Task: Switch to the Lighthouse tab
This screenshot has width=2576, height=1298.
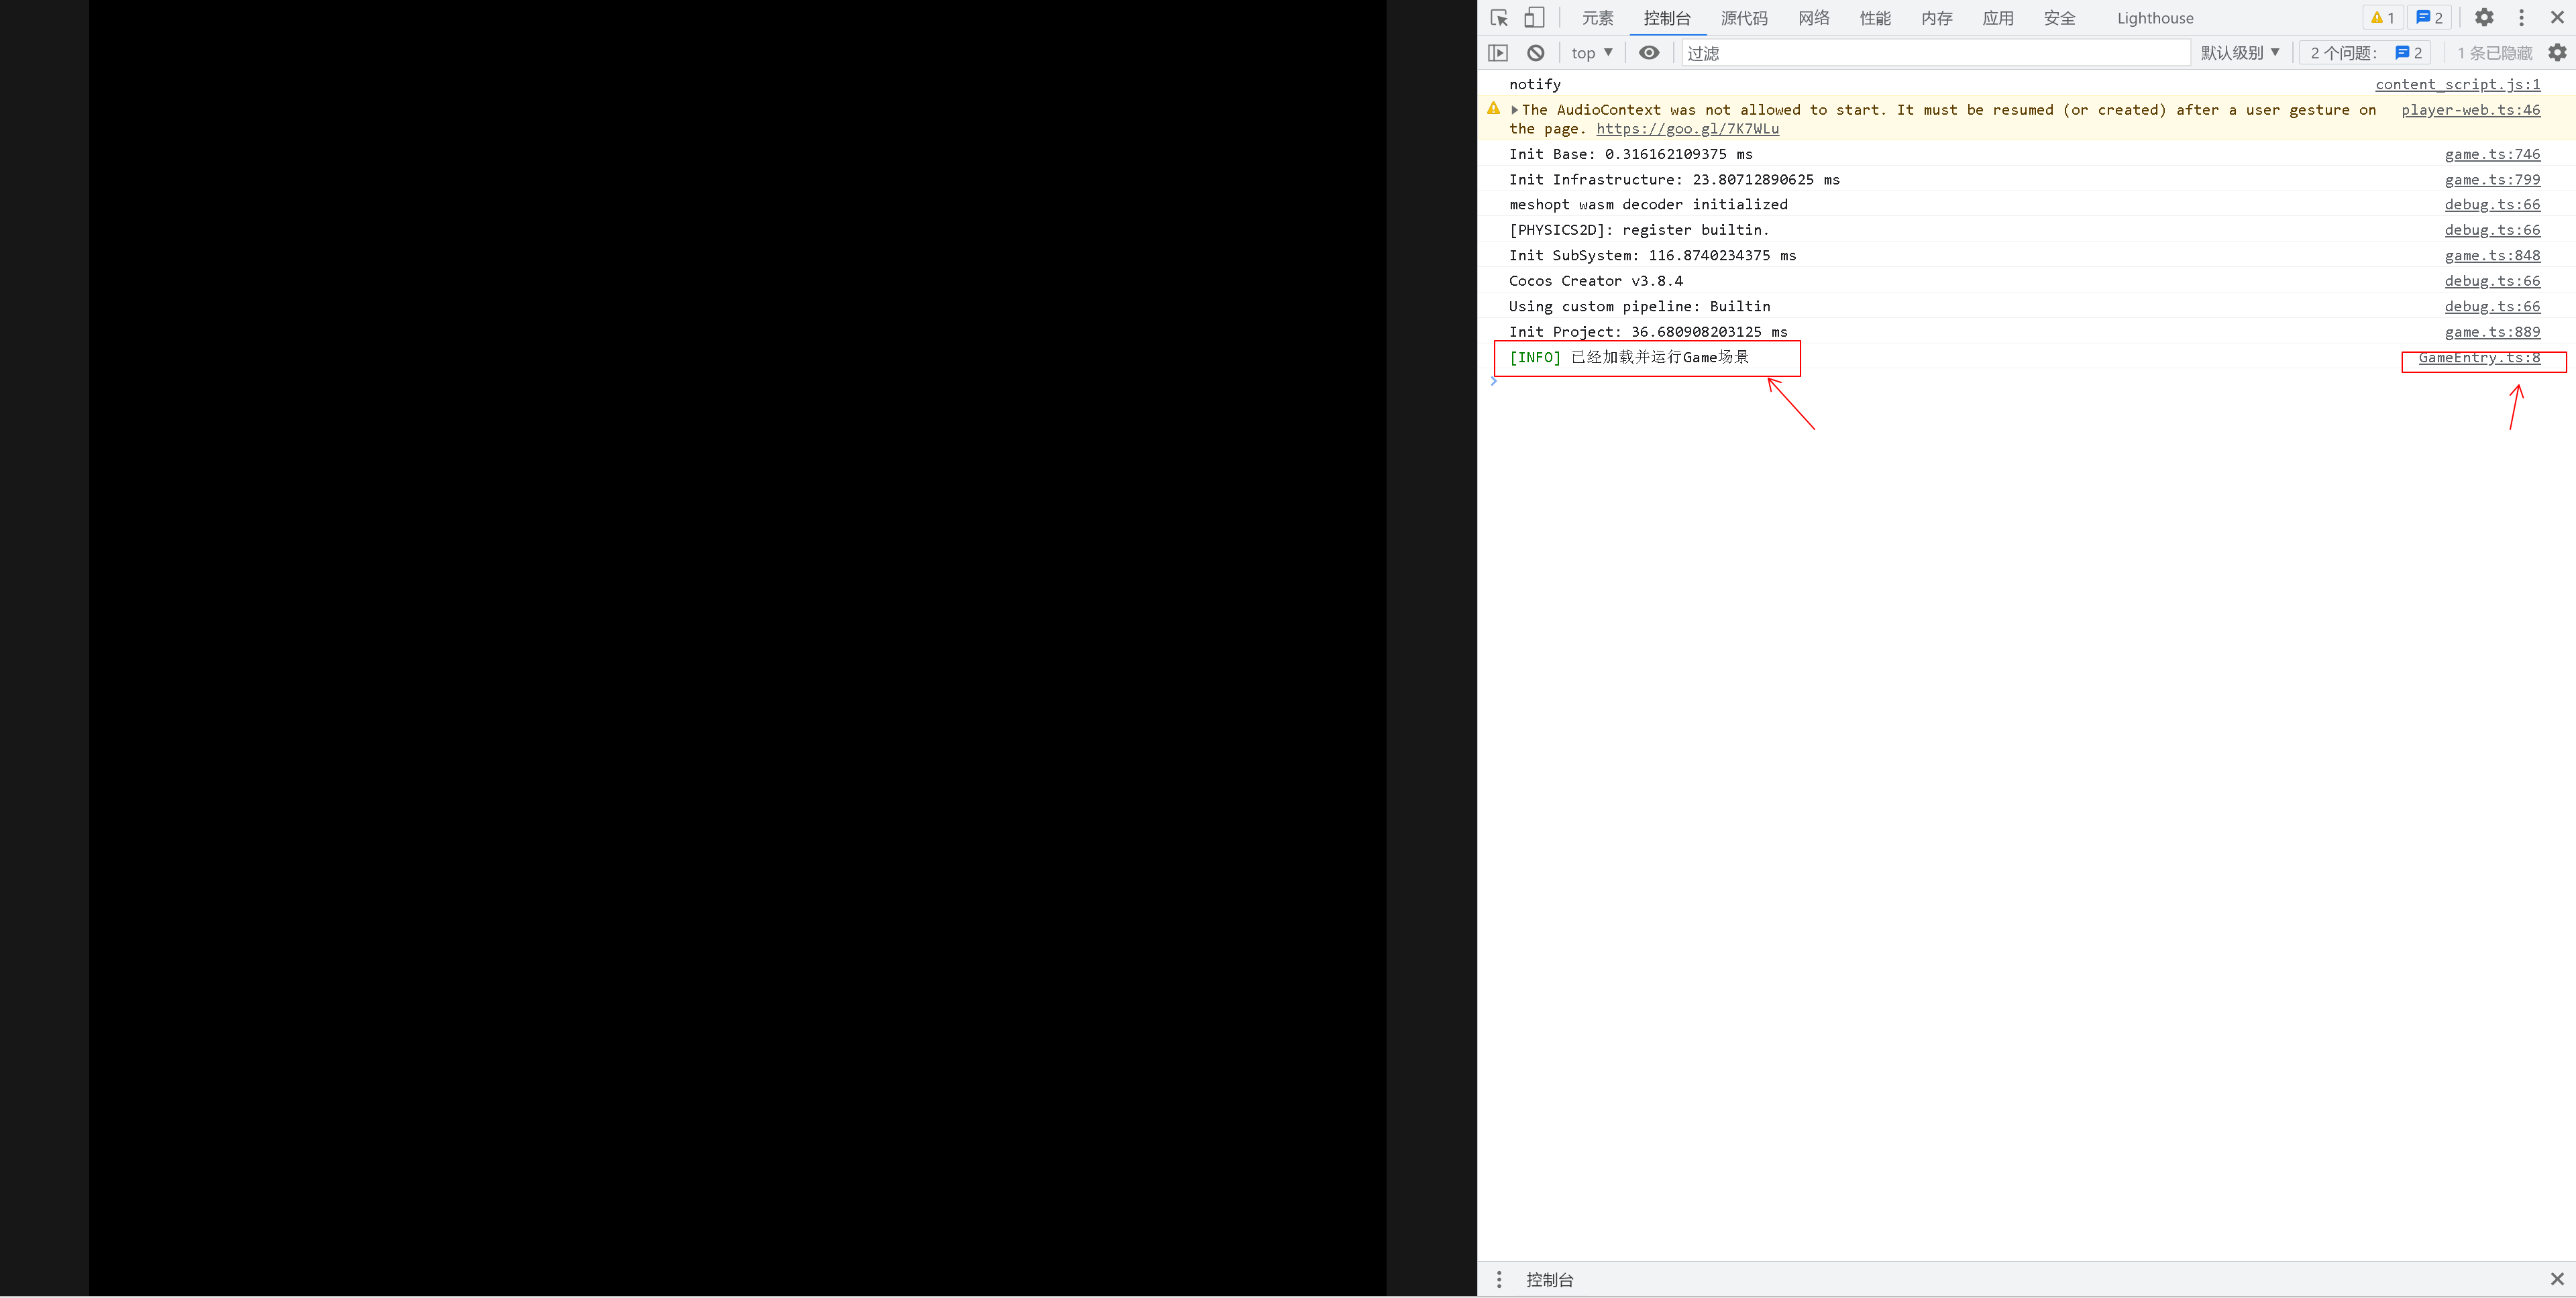Action: (x=2155, y=18)
